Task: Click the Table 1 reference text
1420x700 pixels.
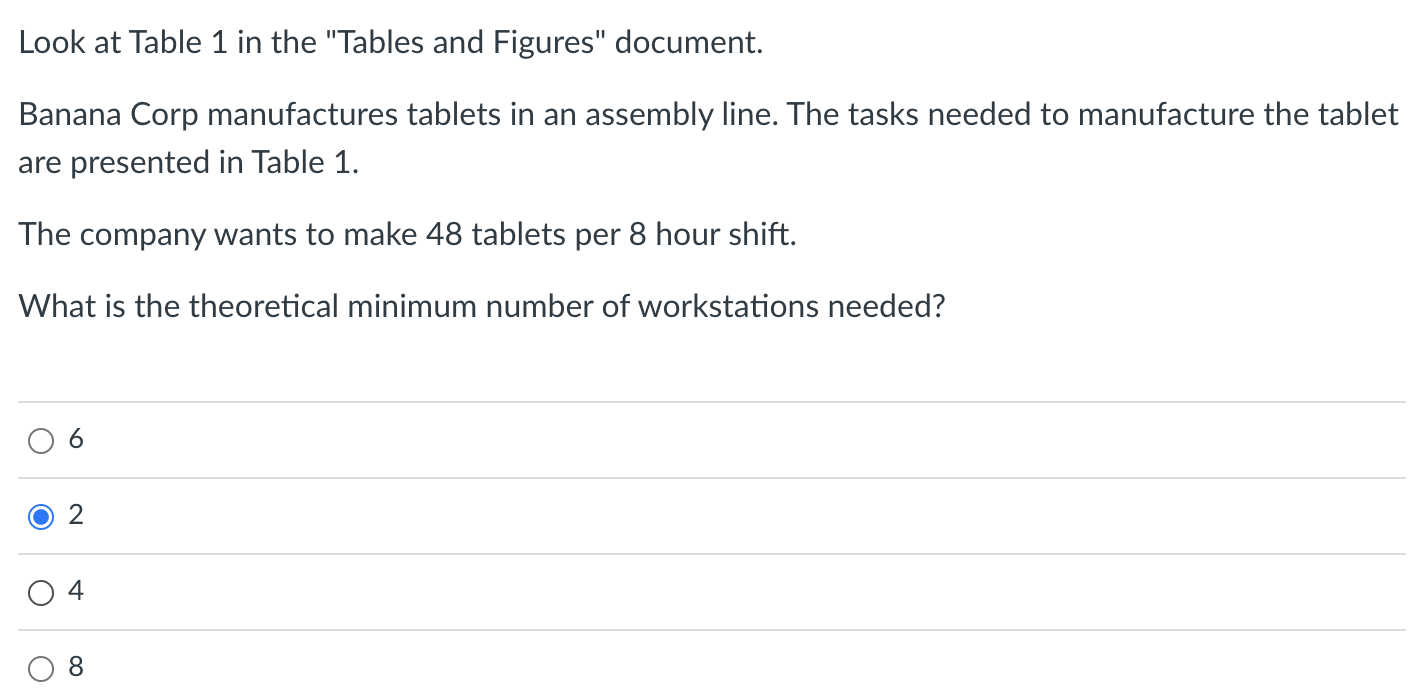Action: pos(390,42)
